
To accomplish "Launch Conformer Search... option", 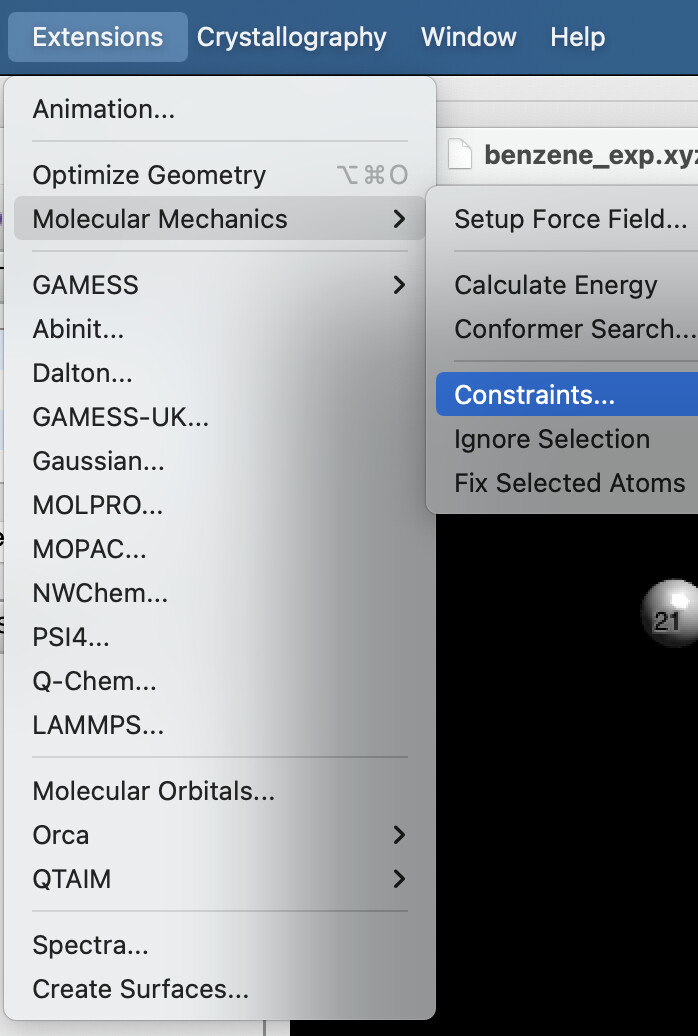I will [574, 329].
